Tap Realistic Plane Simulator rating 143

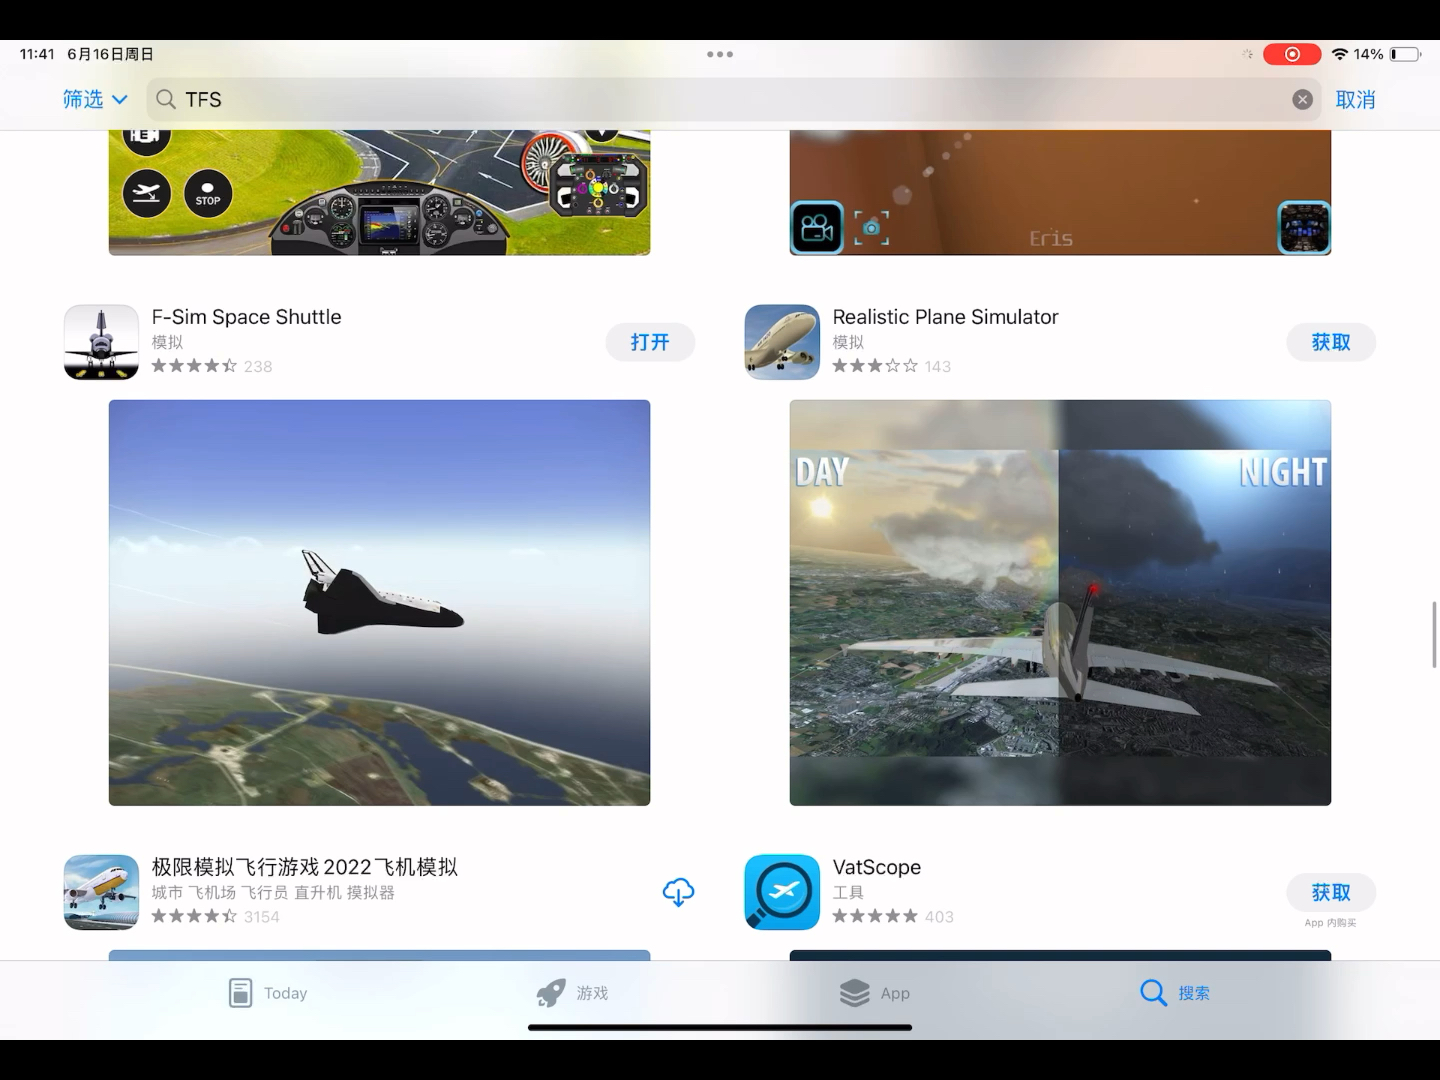pyautogui.click(x=938, y=367)
